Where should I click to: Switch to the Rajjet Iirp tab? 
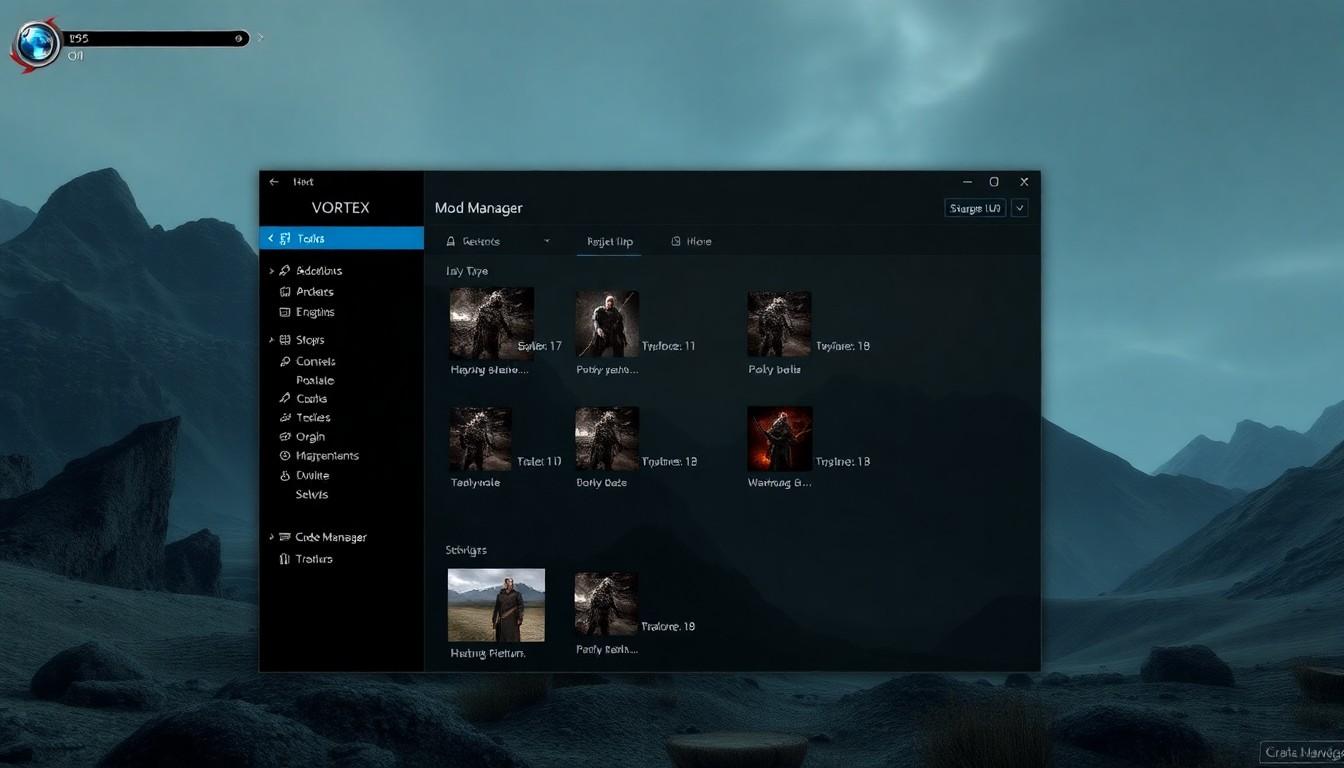609,241
